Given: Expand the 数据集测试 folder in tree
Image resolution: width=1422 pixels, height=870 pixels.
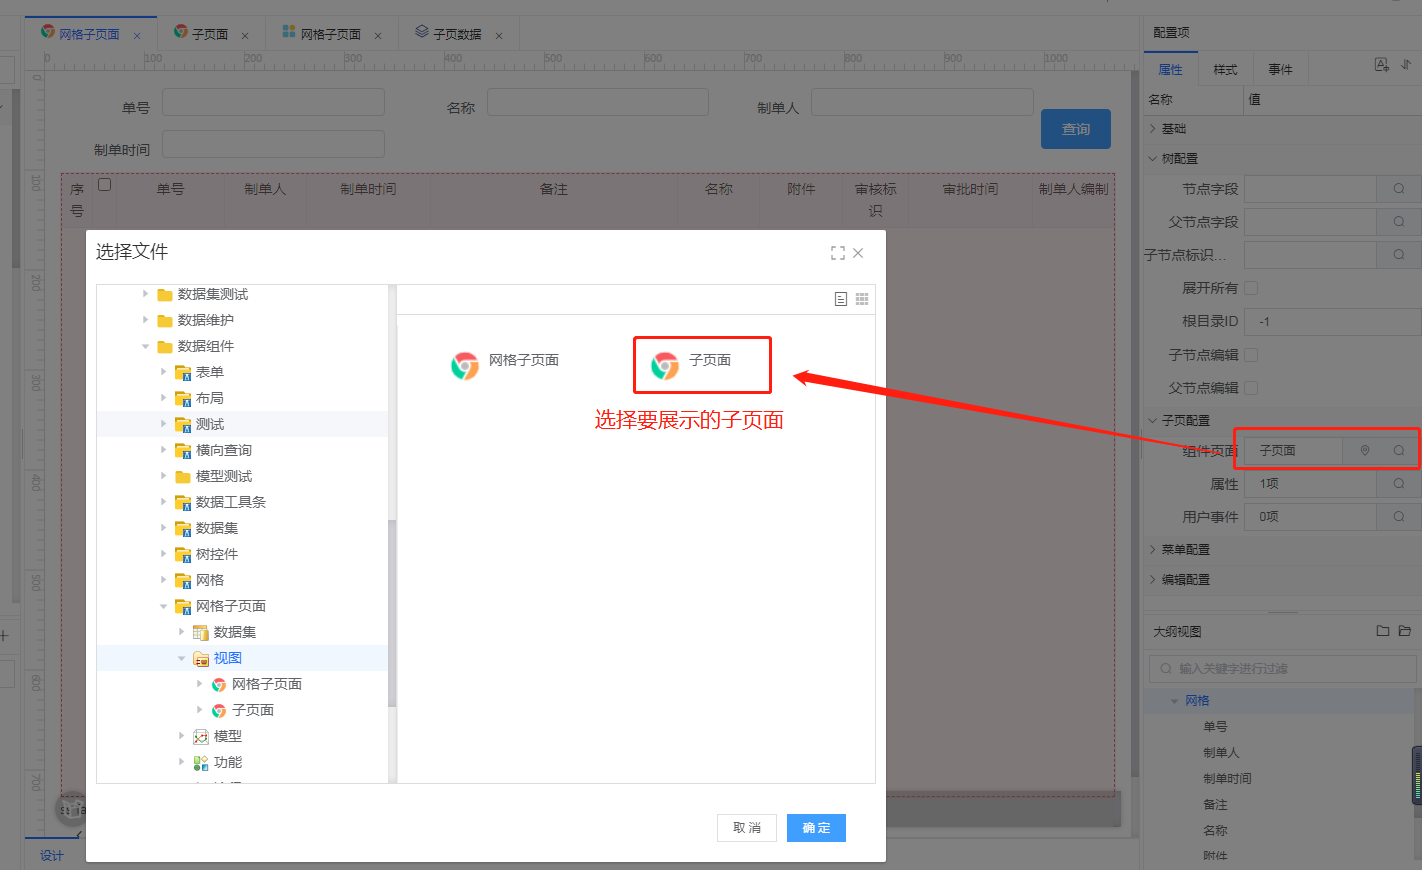Looking at the screenshot, I should [146, 294].
